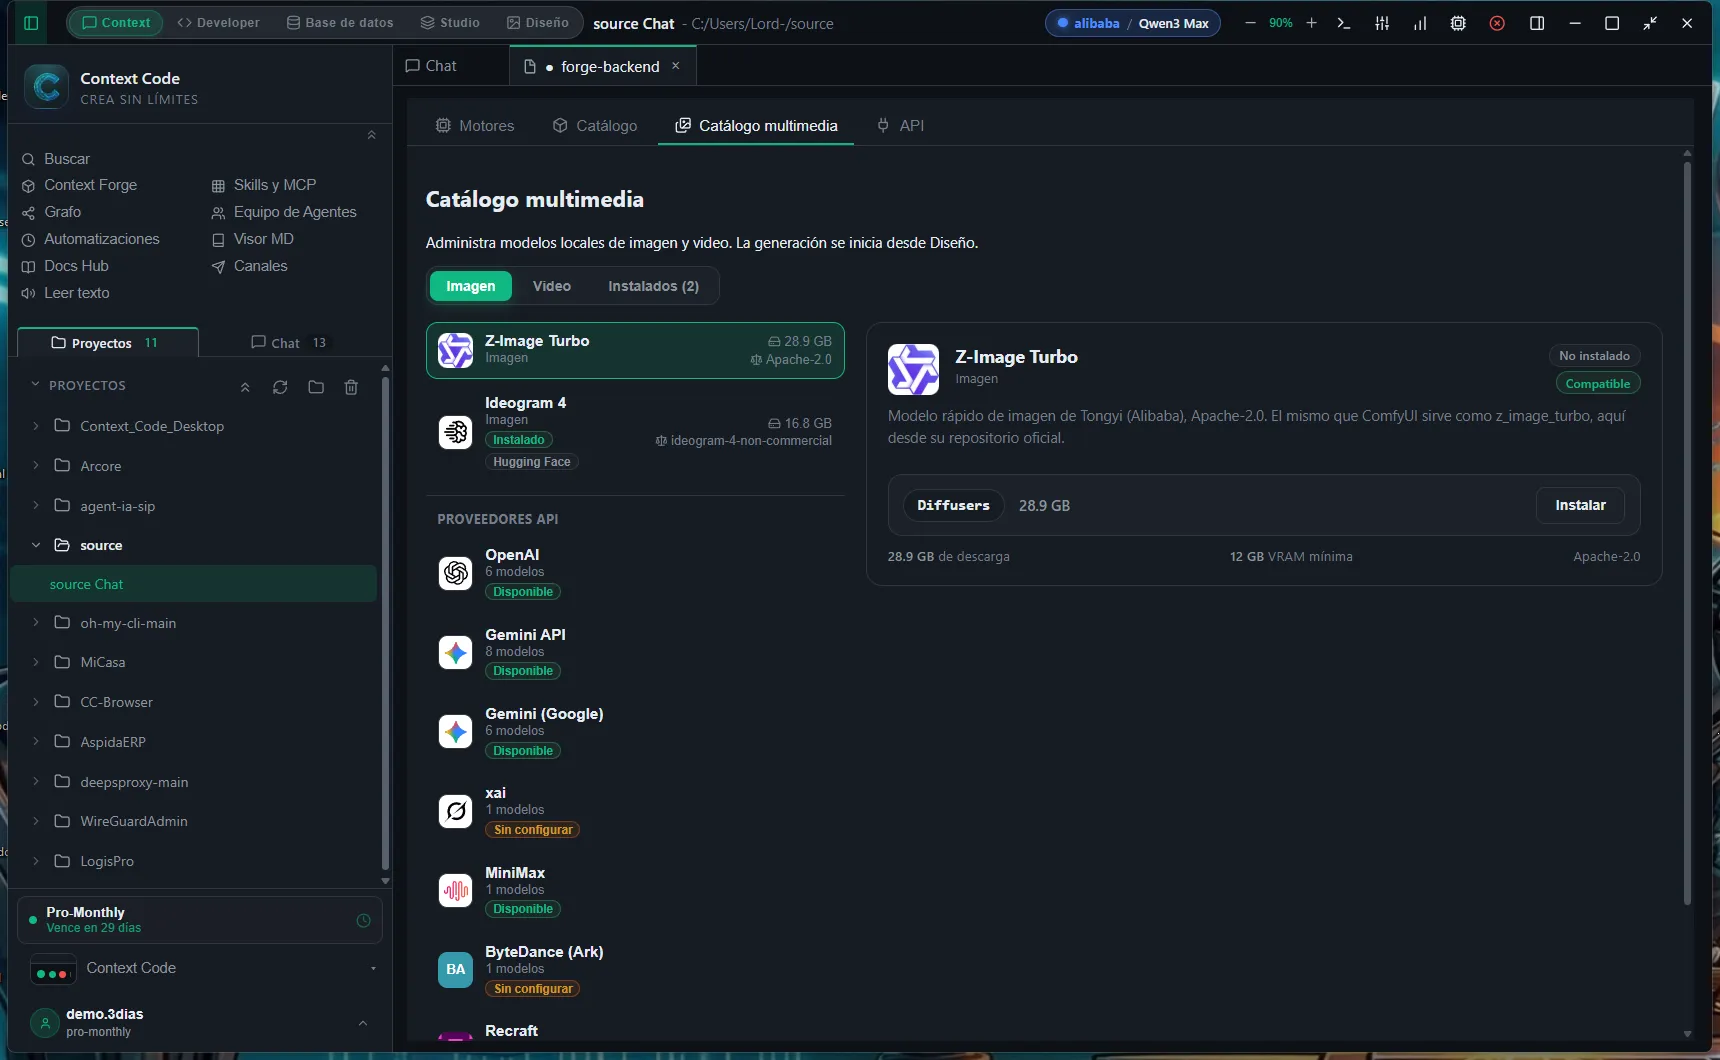Expand the Arcore project folder
This screenshot has height=1060, width=1720.
pyautogui.click(x=36, y=465)
